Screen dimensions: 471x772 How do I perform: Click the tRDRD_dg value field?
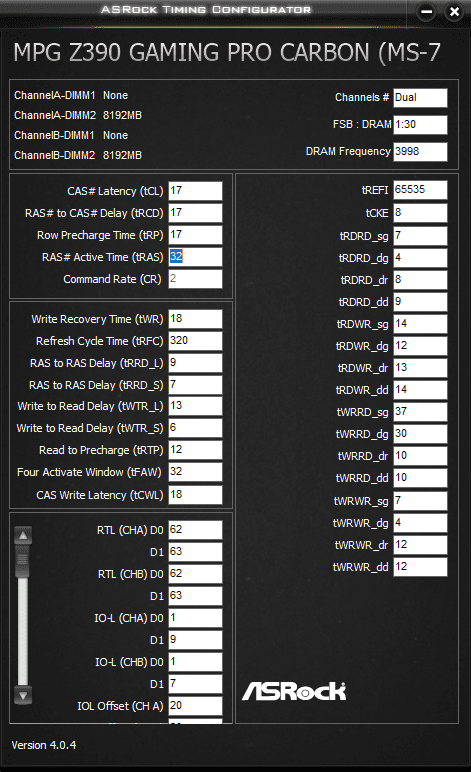(420, 258)
